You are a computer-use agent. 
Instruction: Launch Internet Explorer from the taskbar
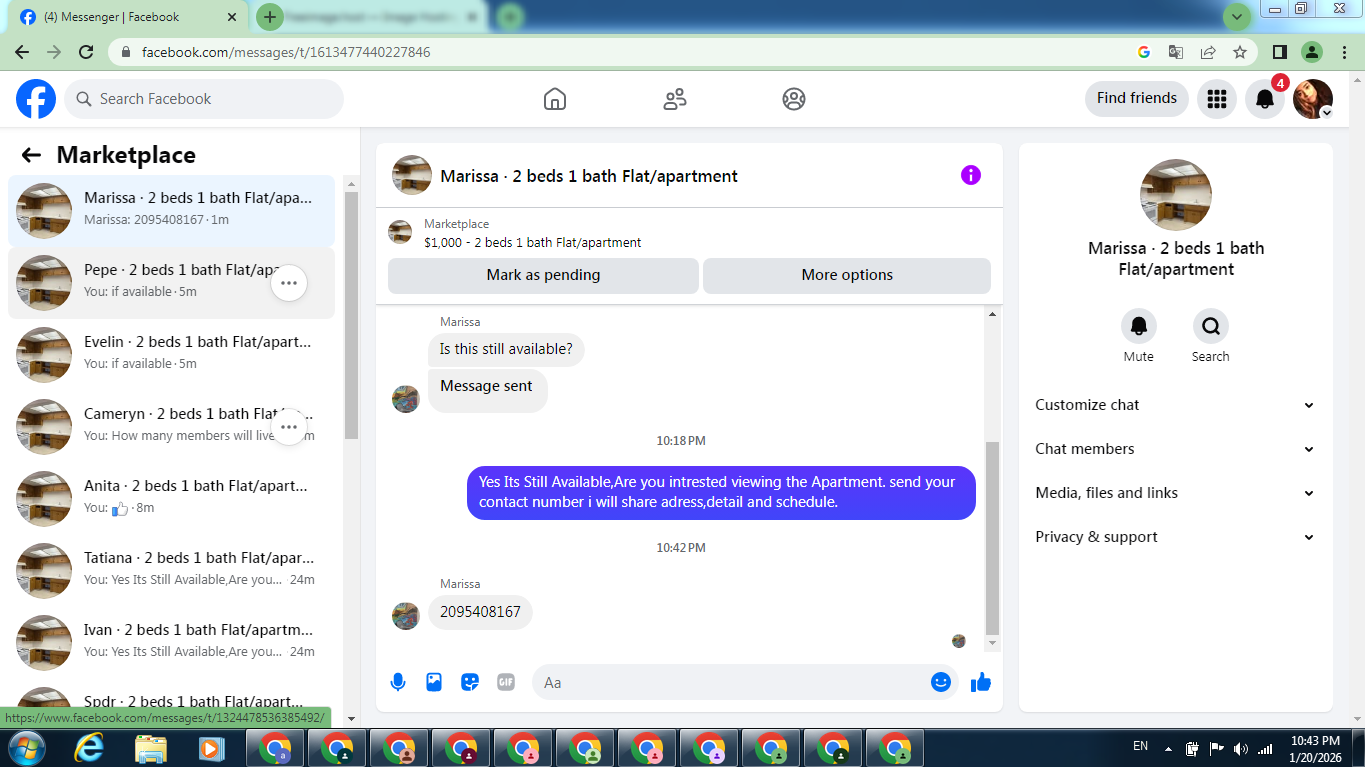click(x=89, y=747)
